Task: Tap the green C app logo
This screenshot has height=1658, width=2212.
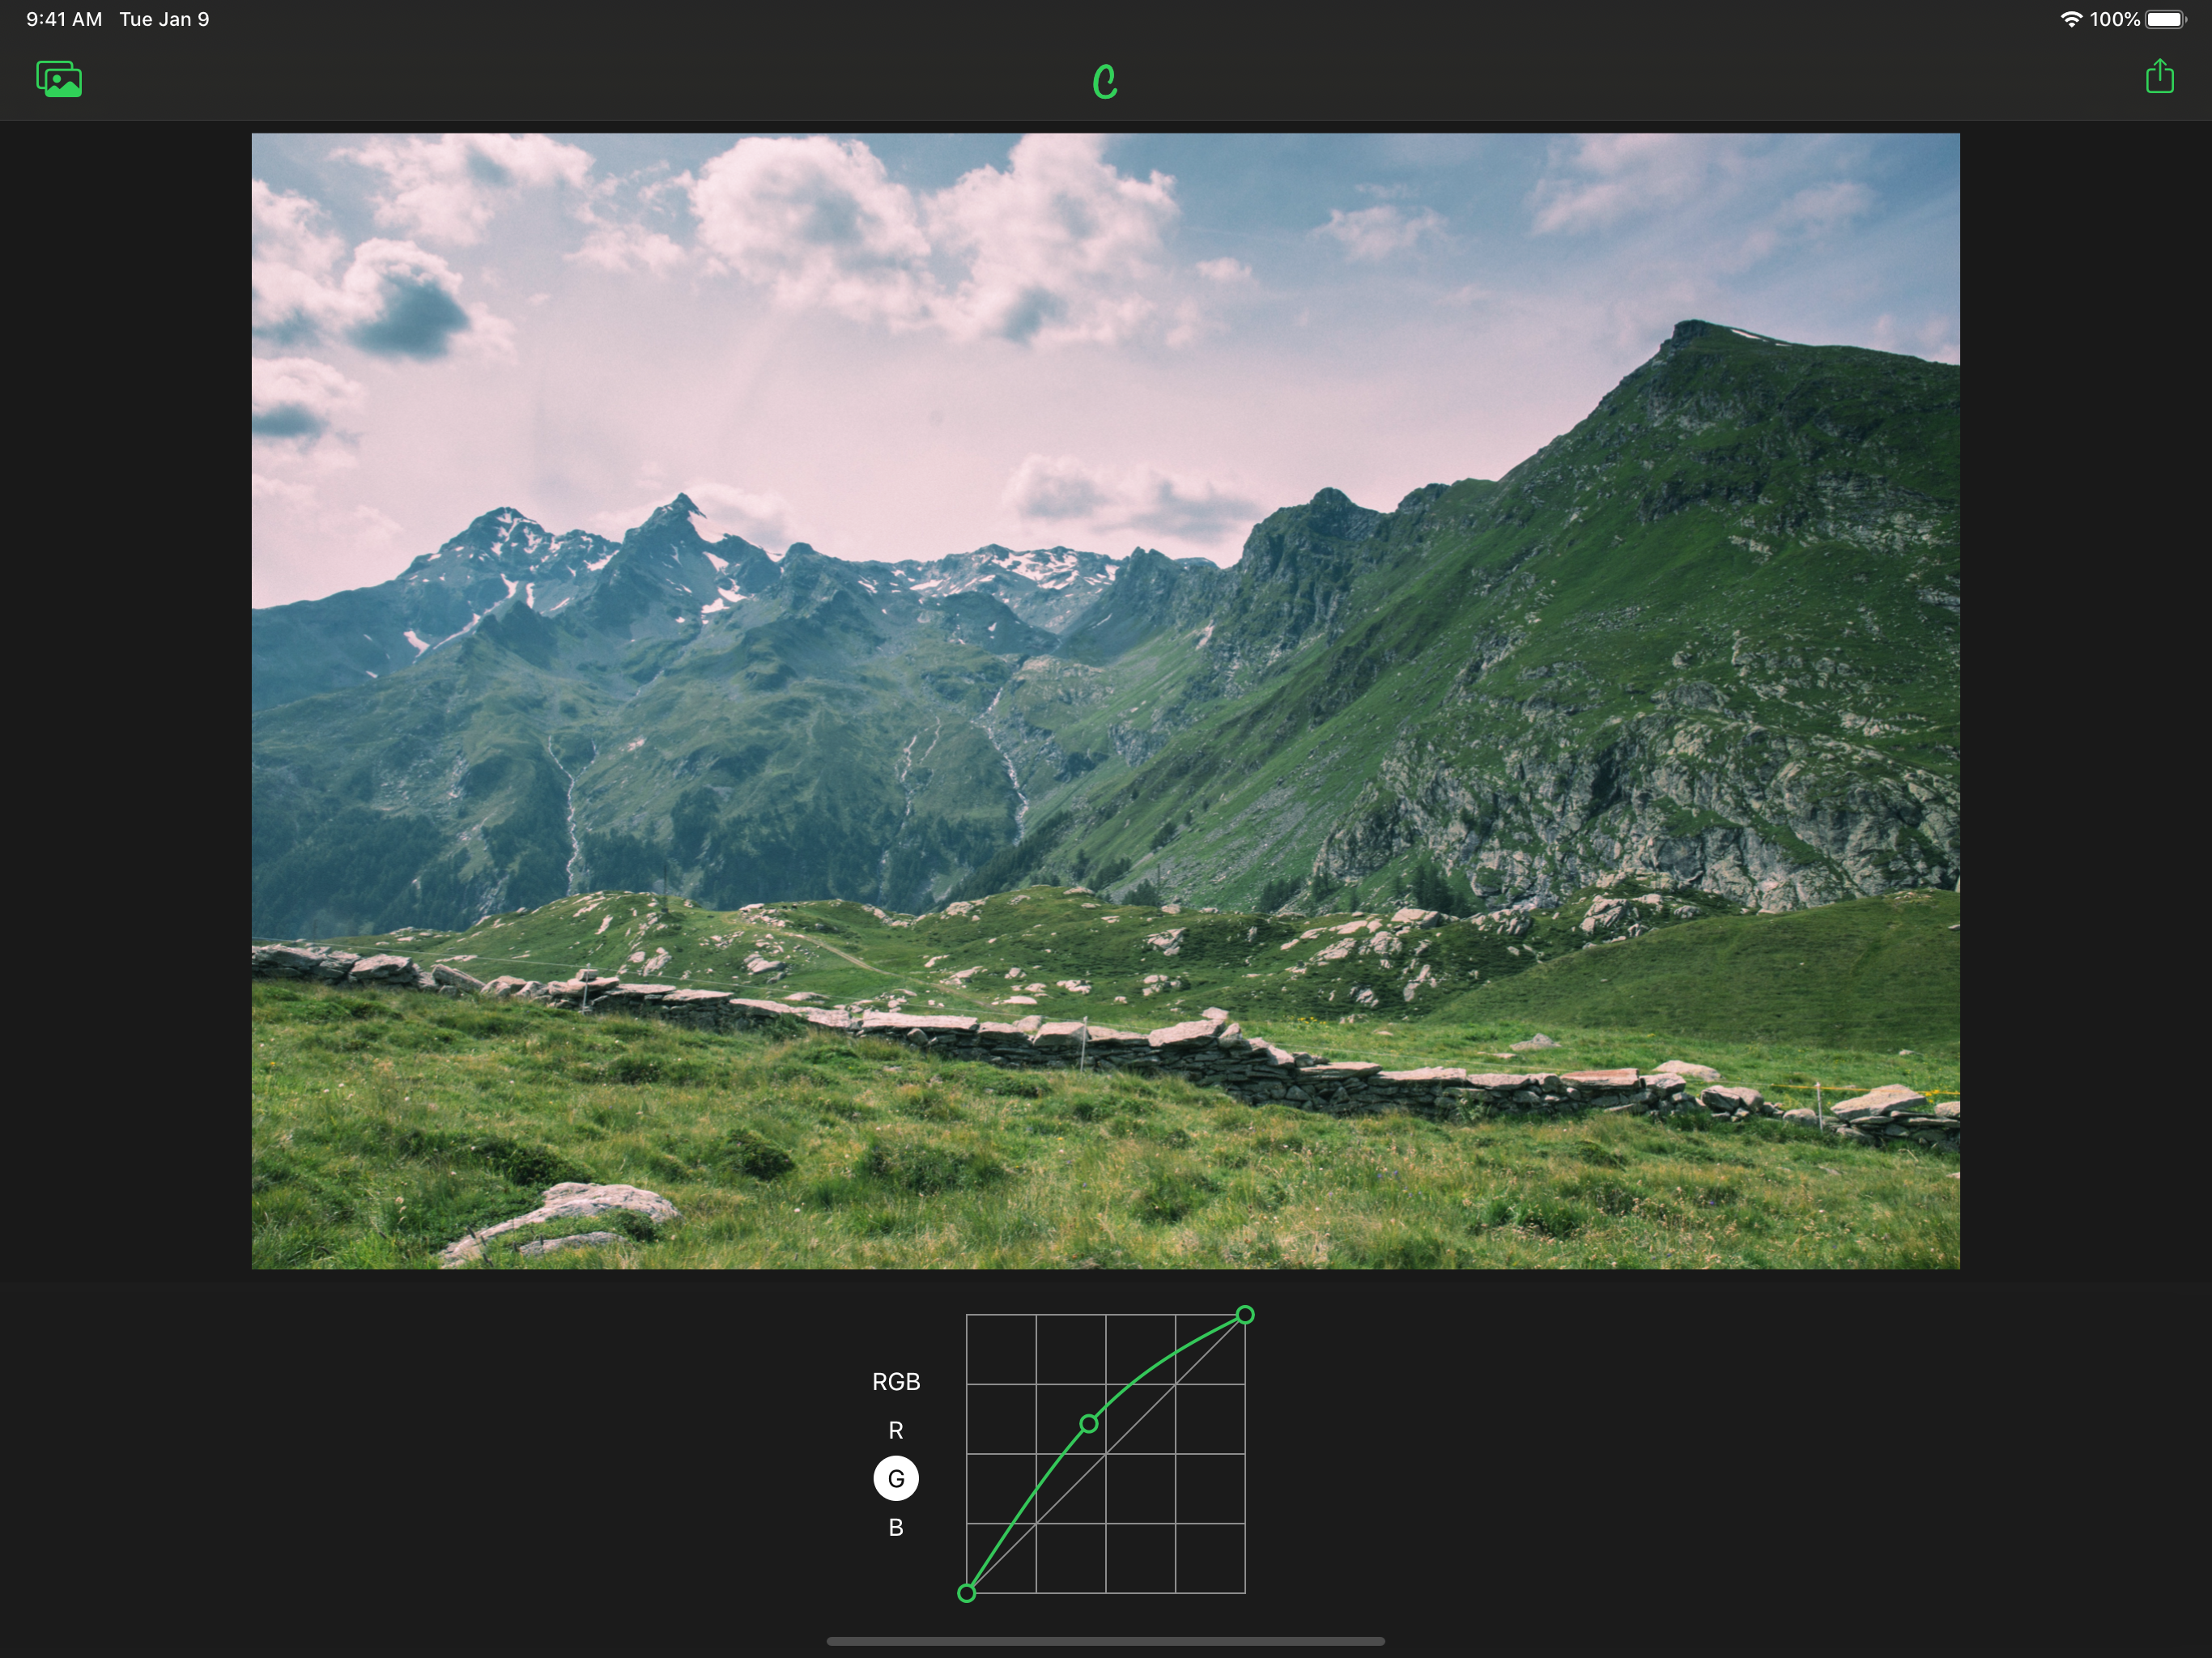Action: 1105,82
